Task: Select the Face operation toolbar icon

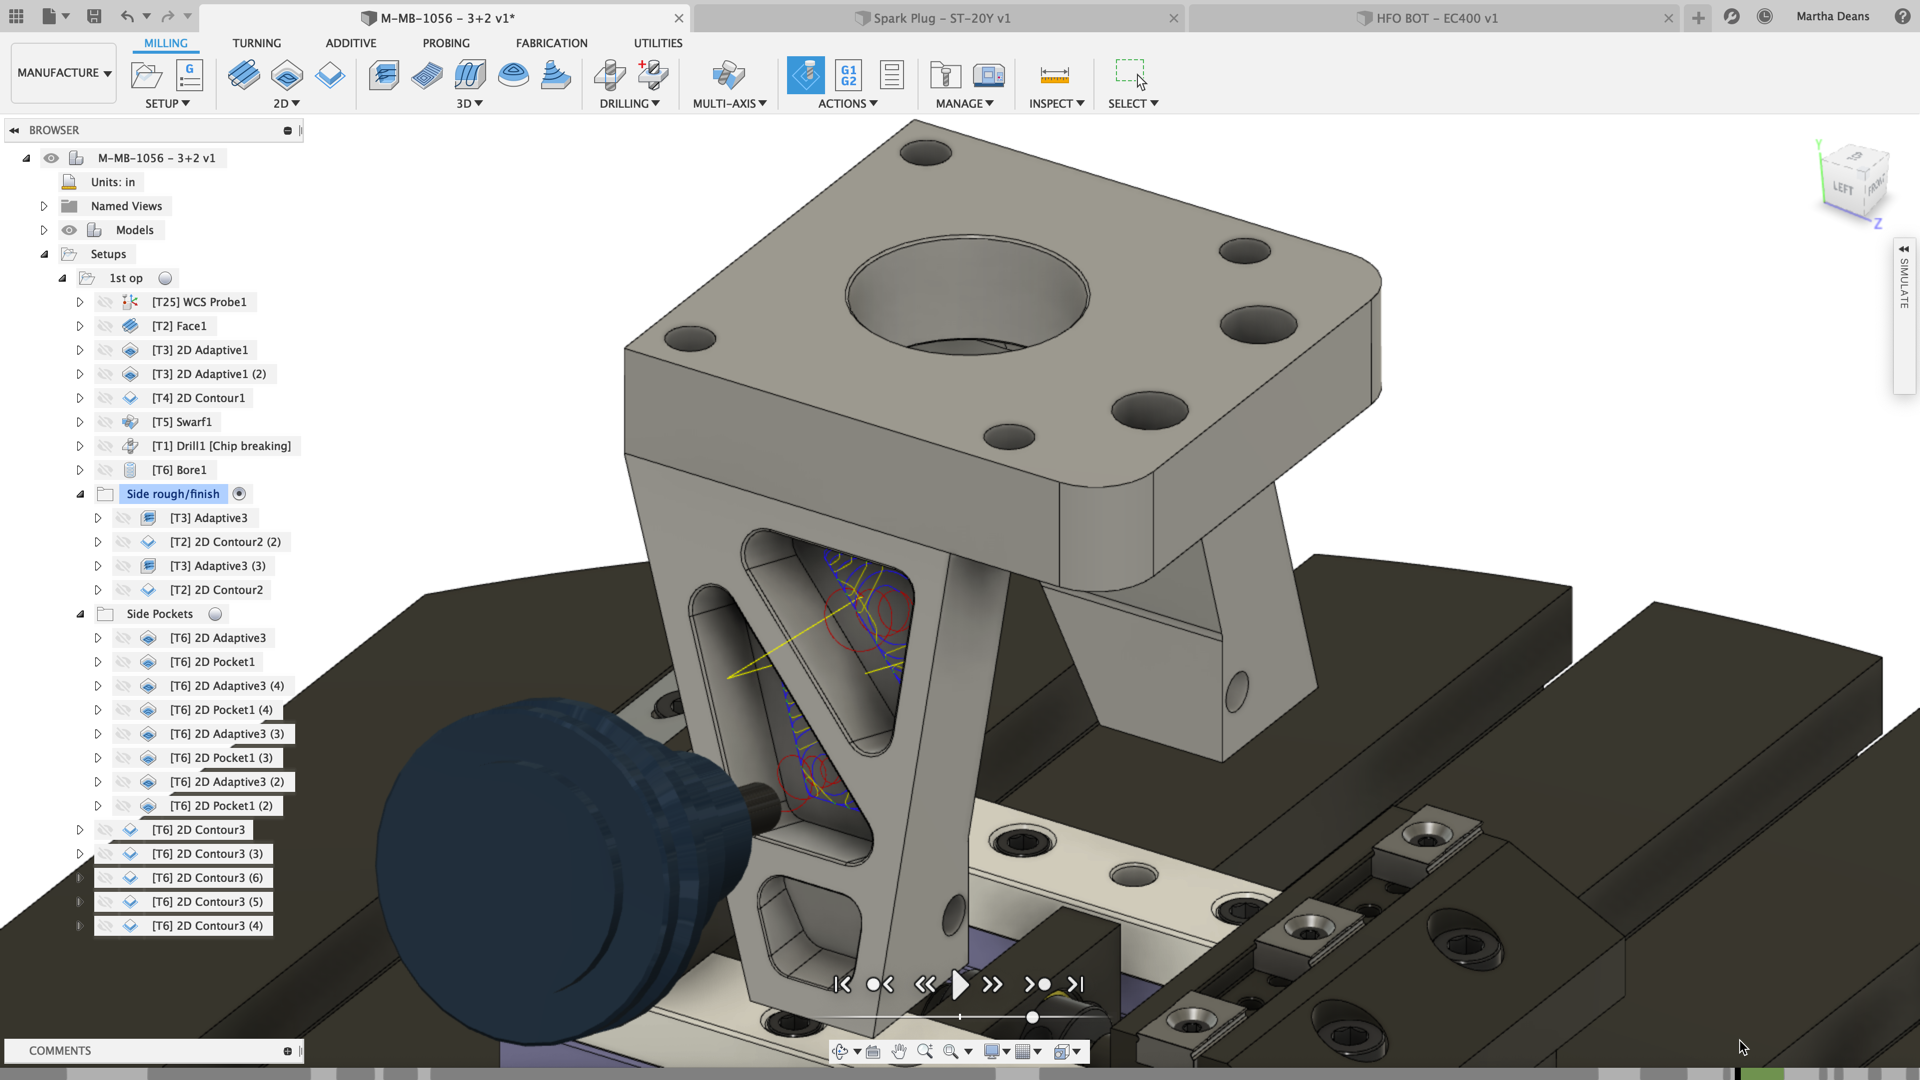Action: click(x=243, y=75)
